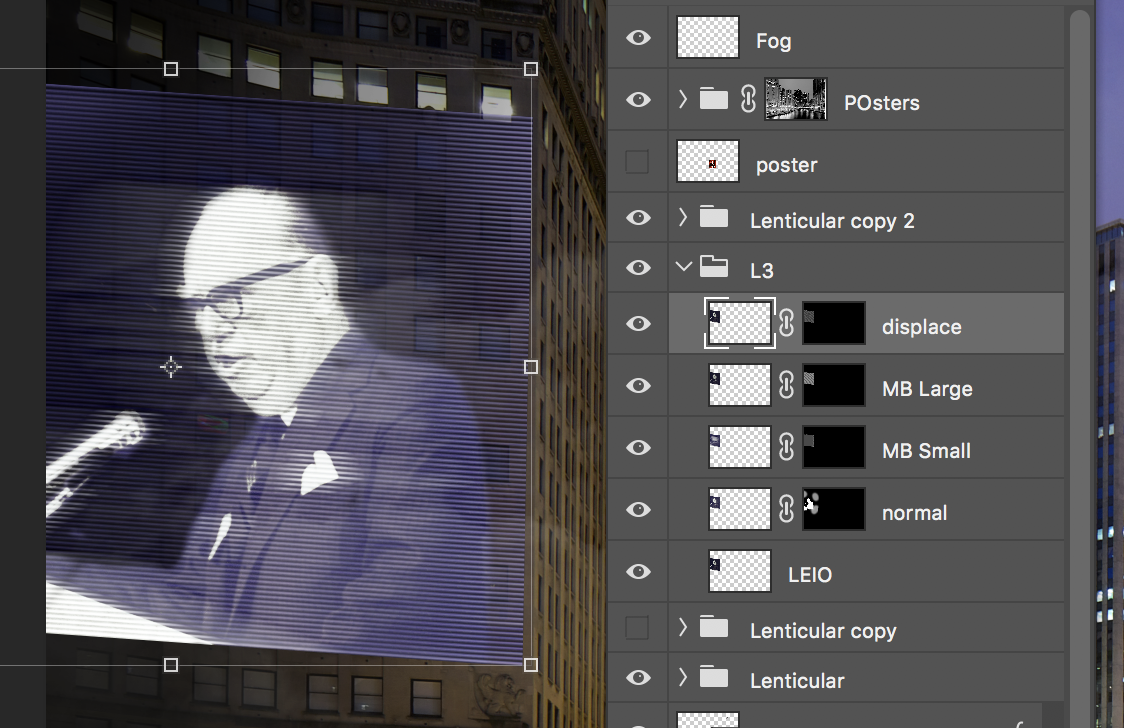Toggle MB Small layer visibility
Image resolution: width=1124 pixels, height=728 pixels.
(x=638, y=448)
